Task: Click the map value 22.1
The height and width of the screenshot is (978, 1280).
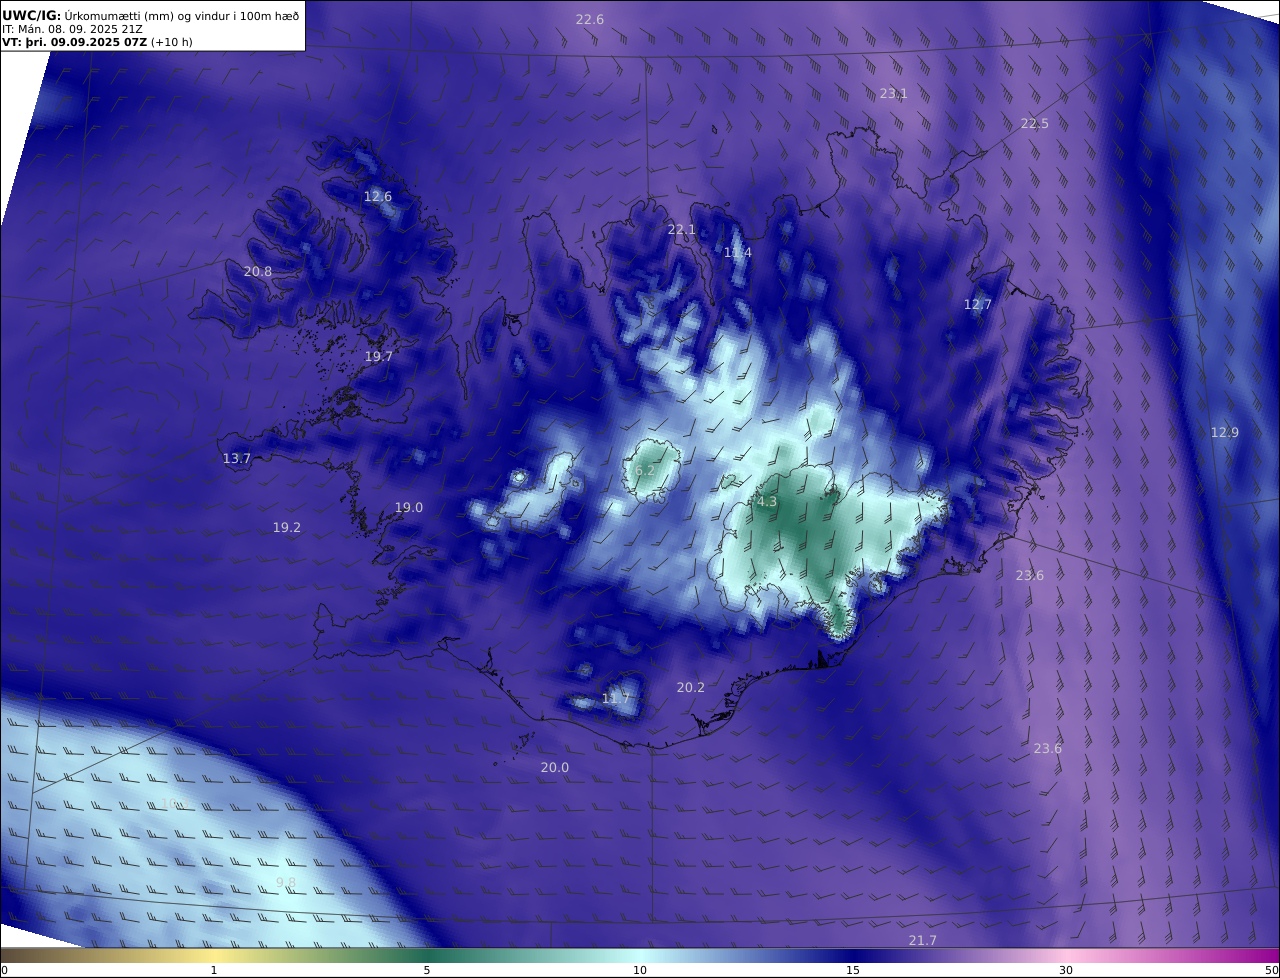Action: [x=682, y=230]
